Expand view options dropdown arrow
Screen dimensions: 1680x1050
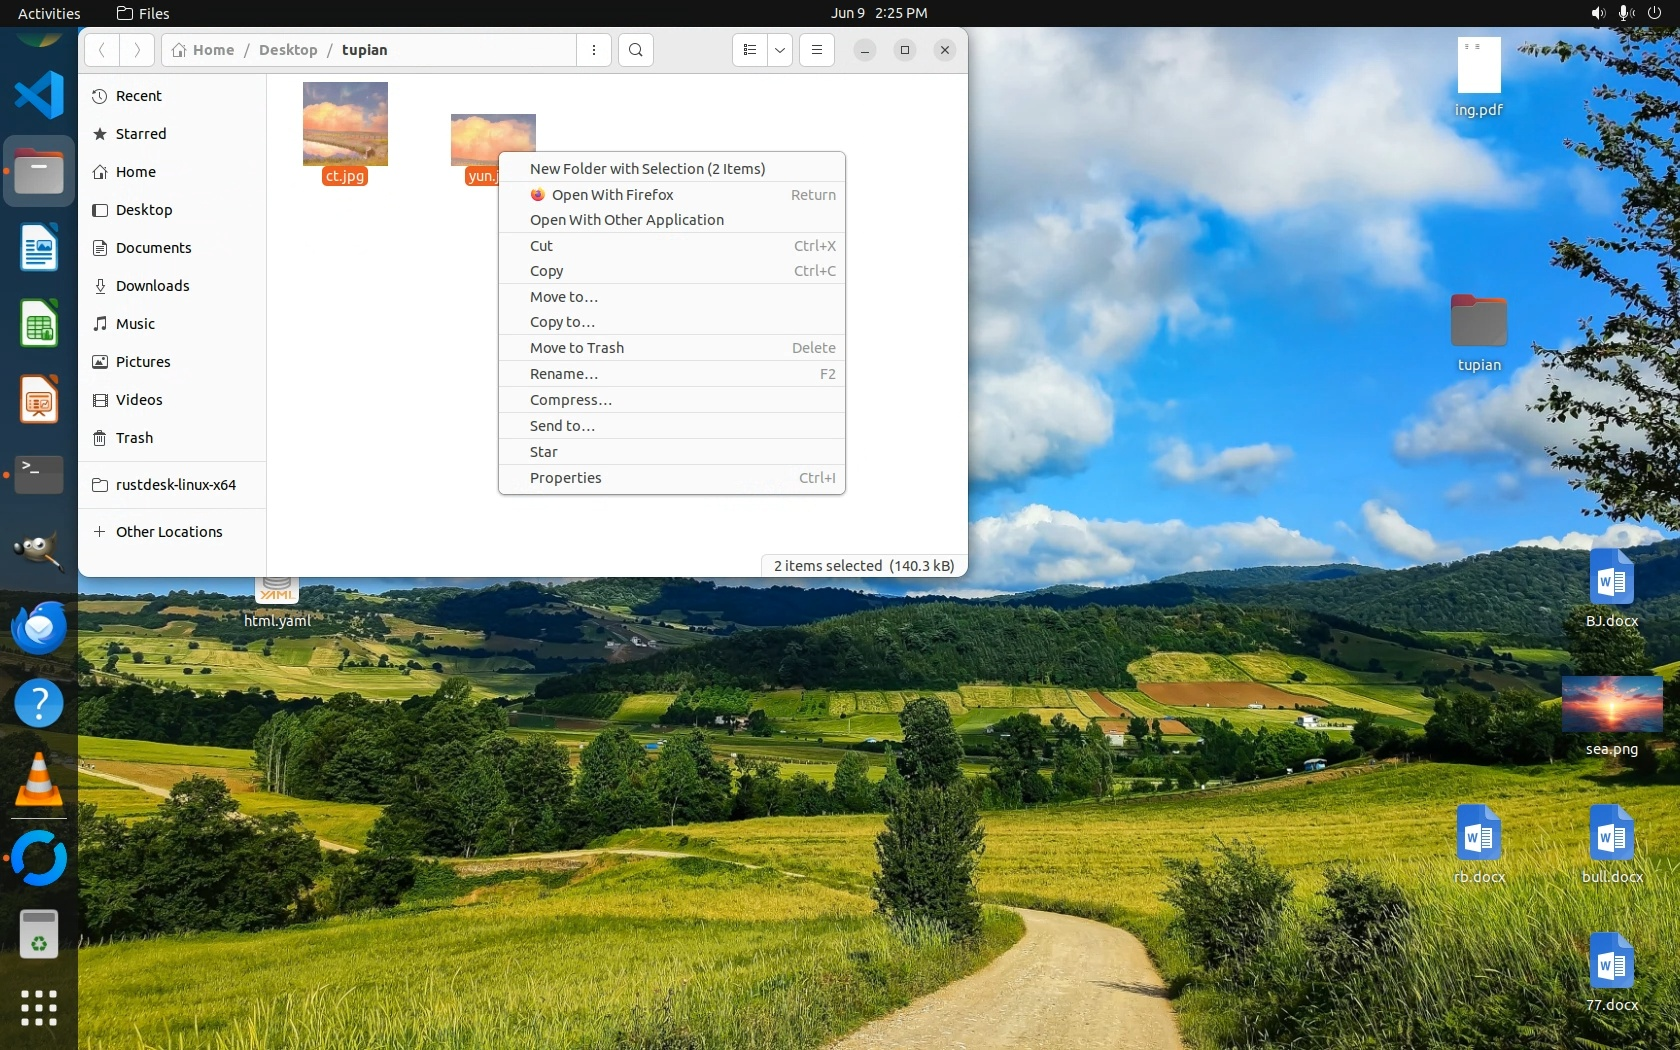[780, 50]
